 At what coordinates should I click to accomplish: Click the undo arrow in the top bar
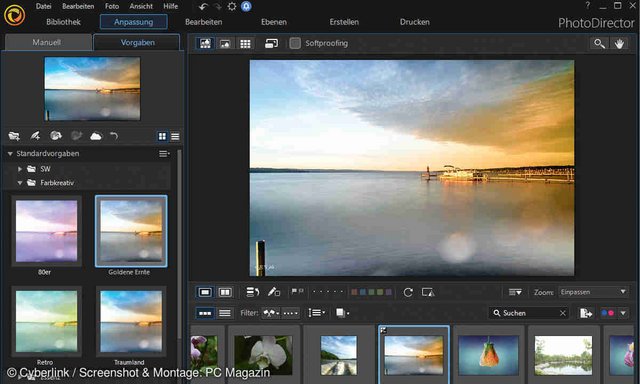[203, 7]
